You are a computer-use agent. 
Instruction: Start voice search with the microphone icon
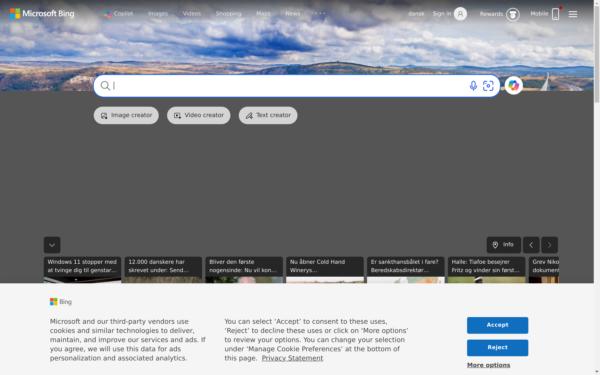(473, 86)
